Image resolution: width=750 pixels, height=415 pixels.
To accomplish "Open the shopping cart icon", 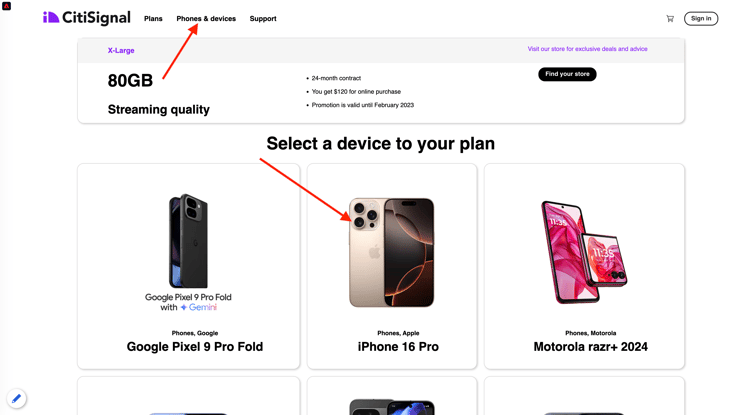I will [670, 19].
